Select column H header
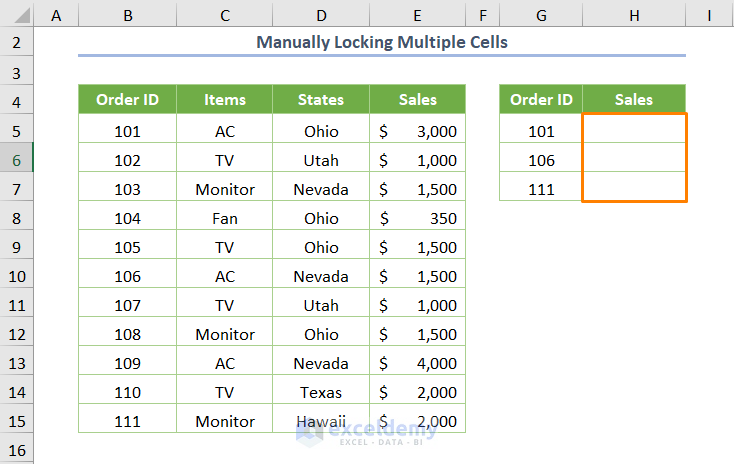The width and height of the screenshot is (734, 464). click(x=634, y=14)
